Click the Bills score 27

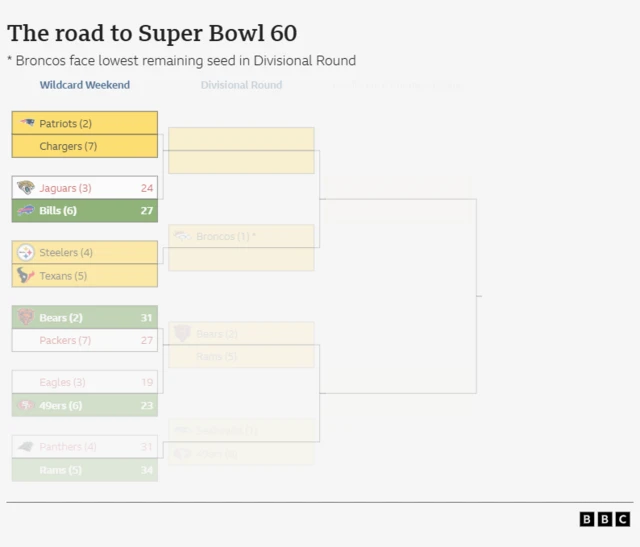pyautogui.click(x=147, y=211)
